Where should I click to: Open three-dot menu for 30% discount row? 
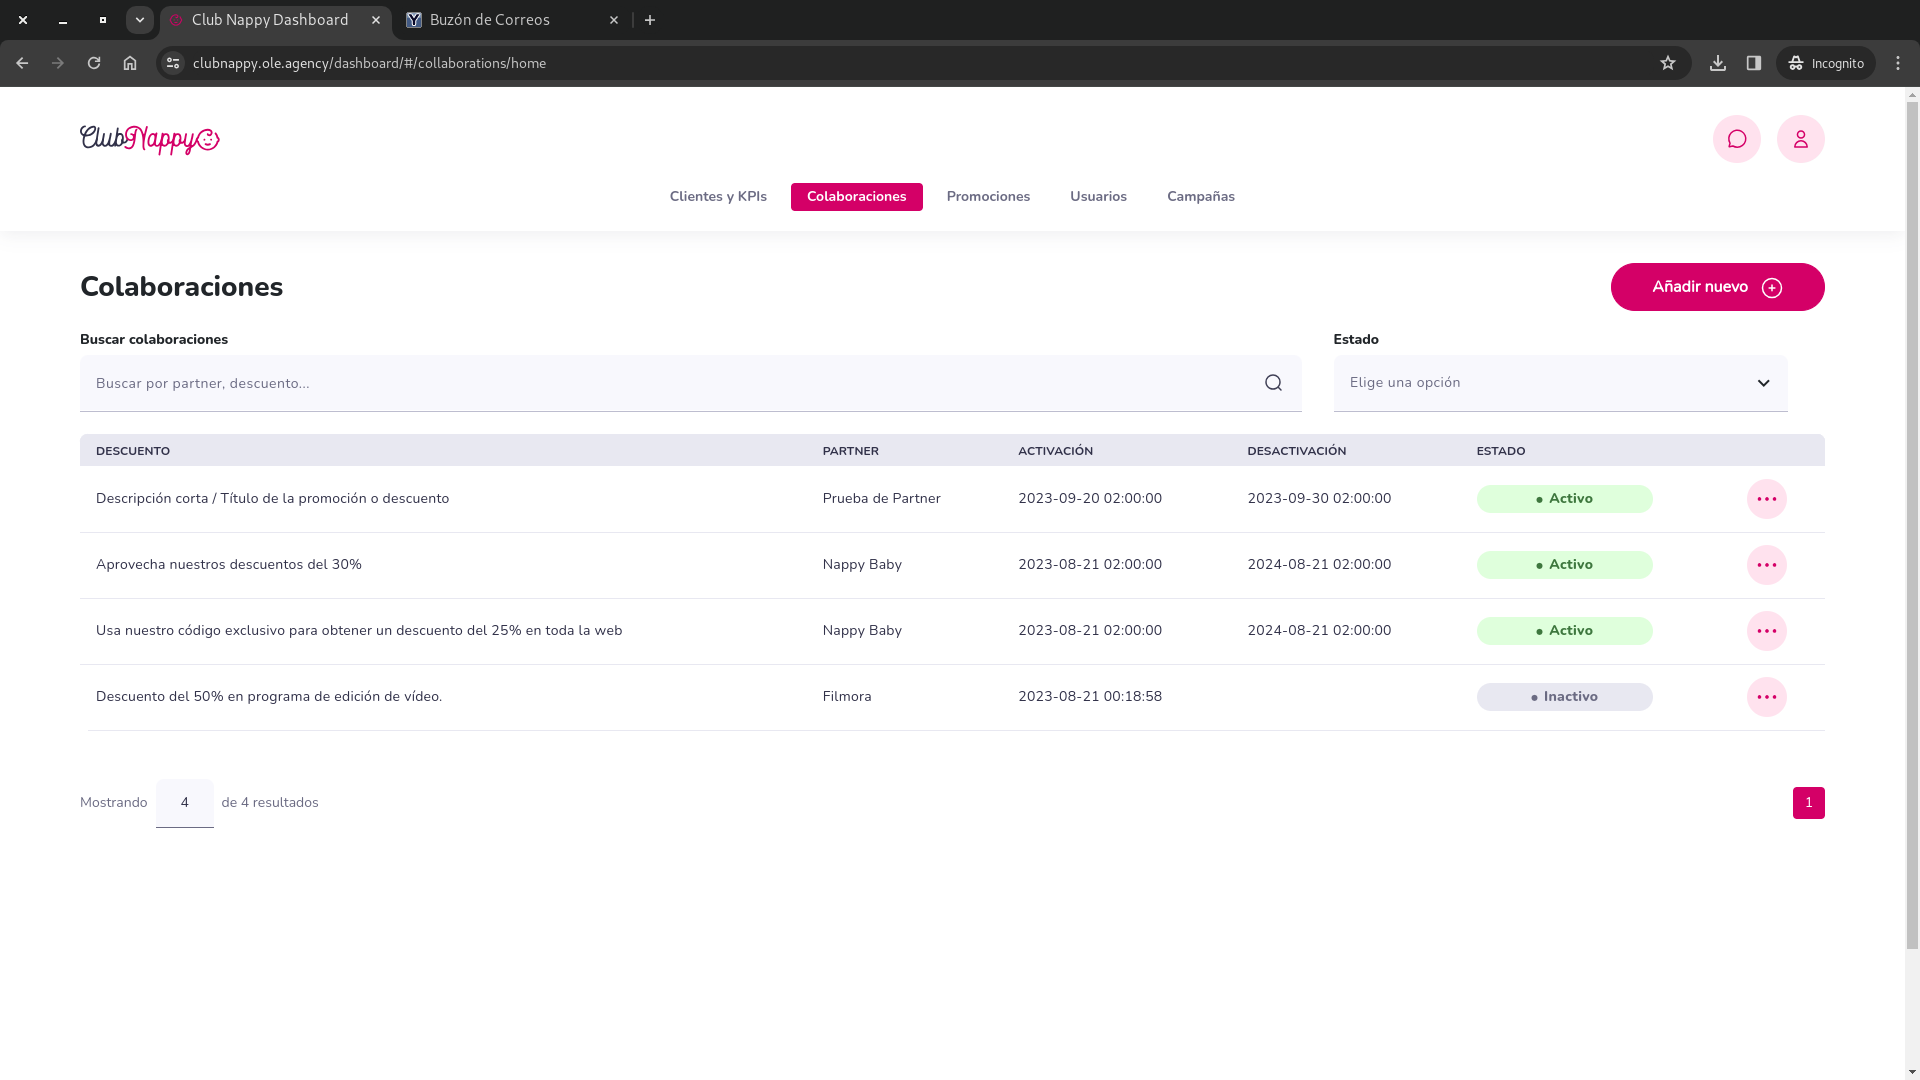[1766, 565]
